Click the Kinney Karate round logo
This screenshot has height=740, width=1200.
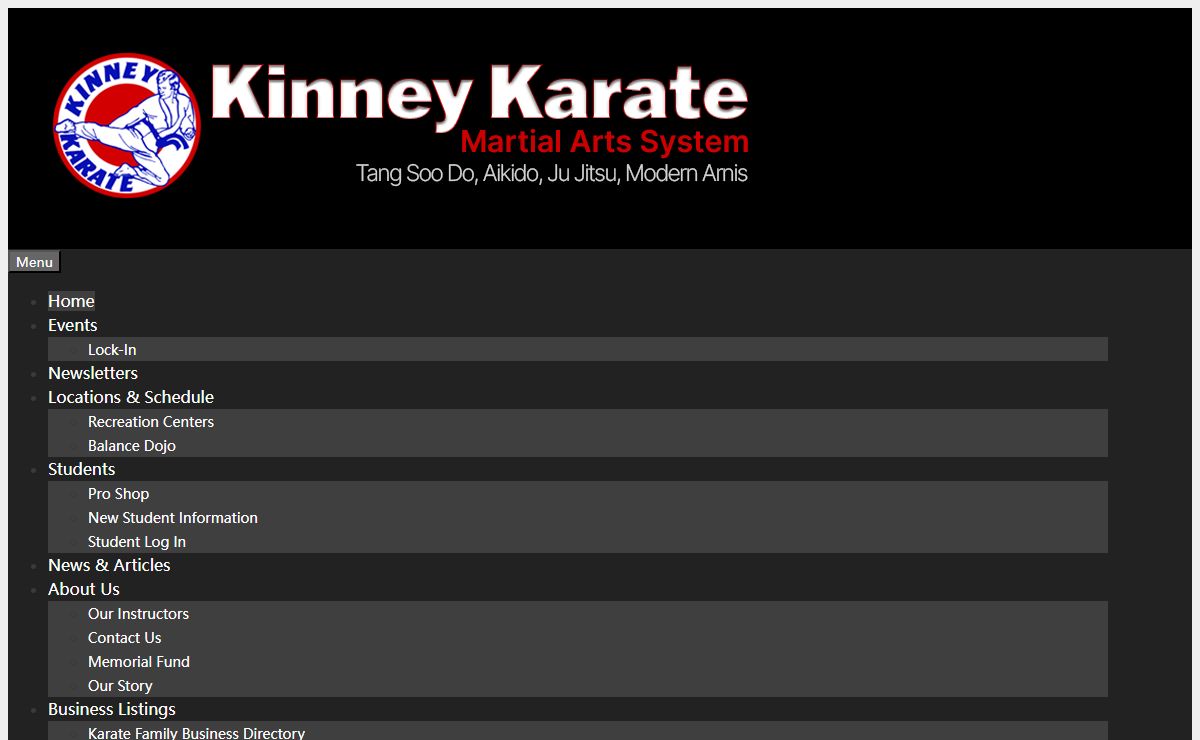[x=127, y=125]
